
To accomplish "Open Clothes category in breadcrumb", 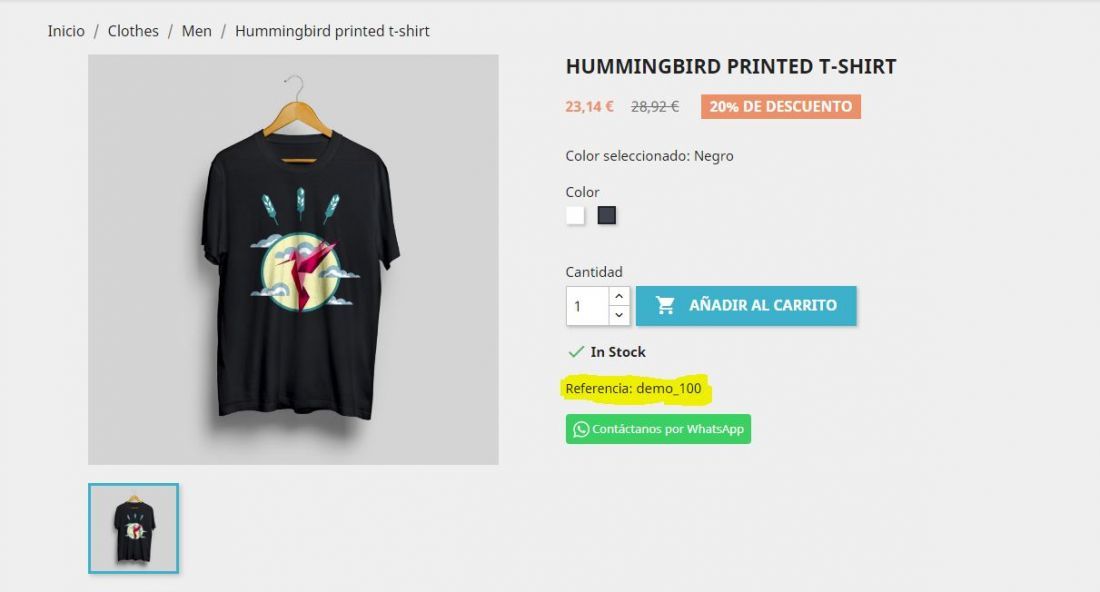I will coord(133,31).
